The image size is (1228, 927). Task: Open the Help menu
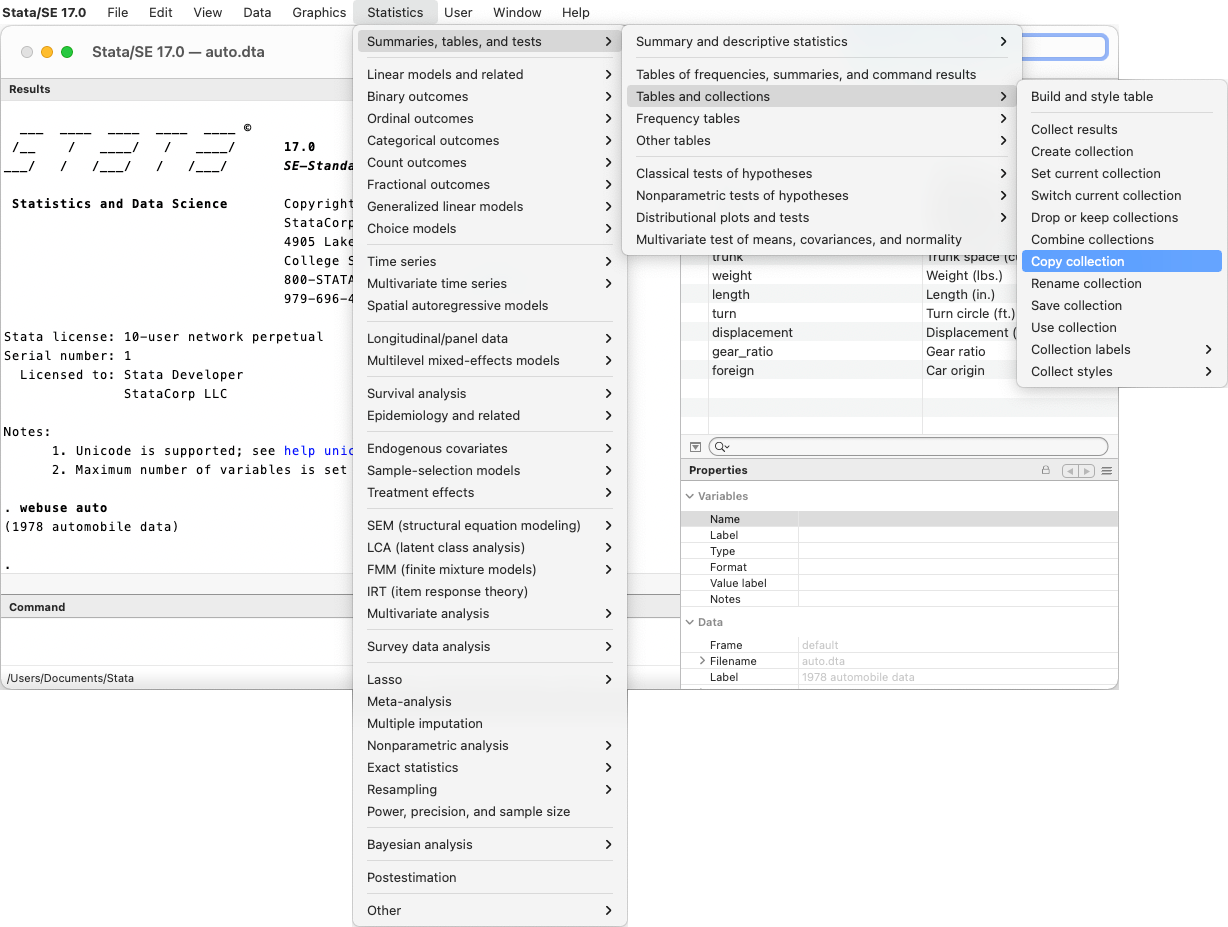click(576, 12)
